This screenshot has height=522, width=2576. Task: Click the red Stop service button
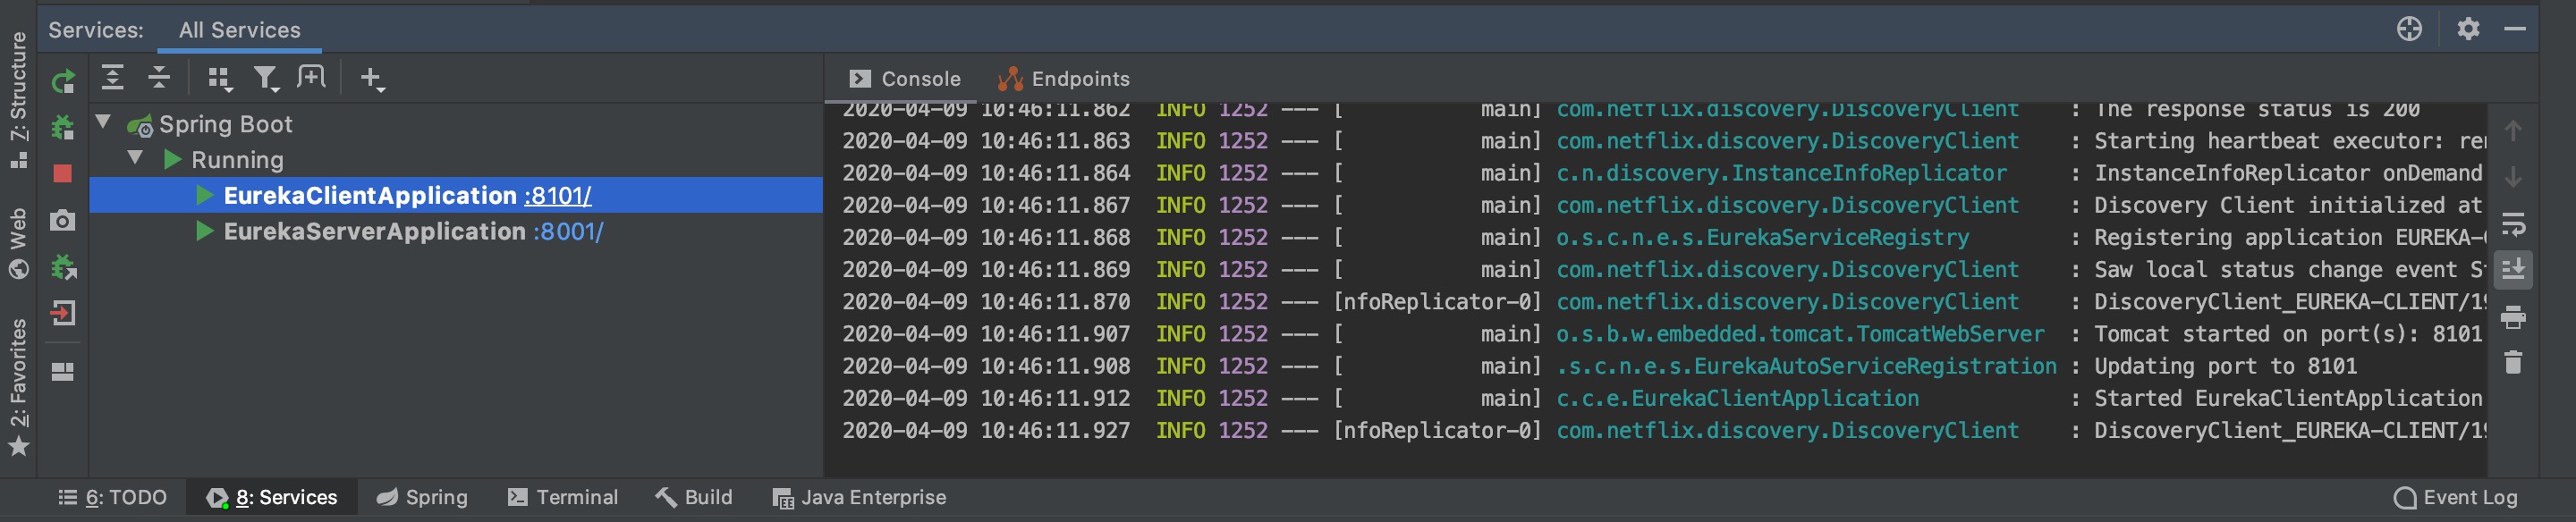[x=63, y=174]
